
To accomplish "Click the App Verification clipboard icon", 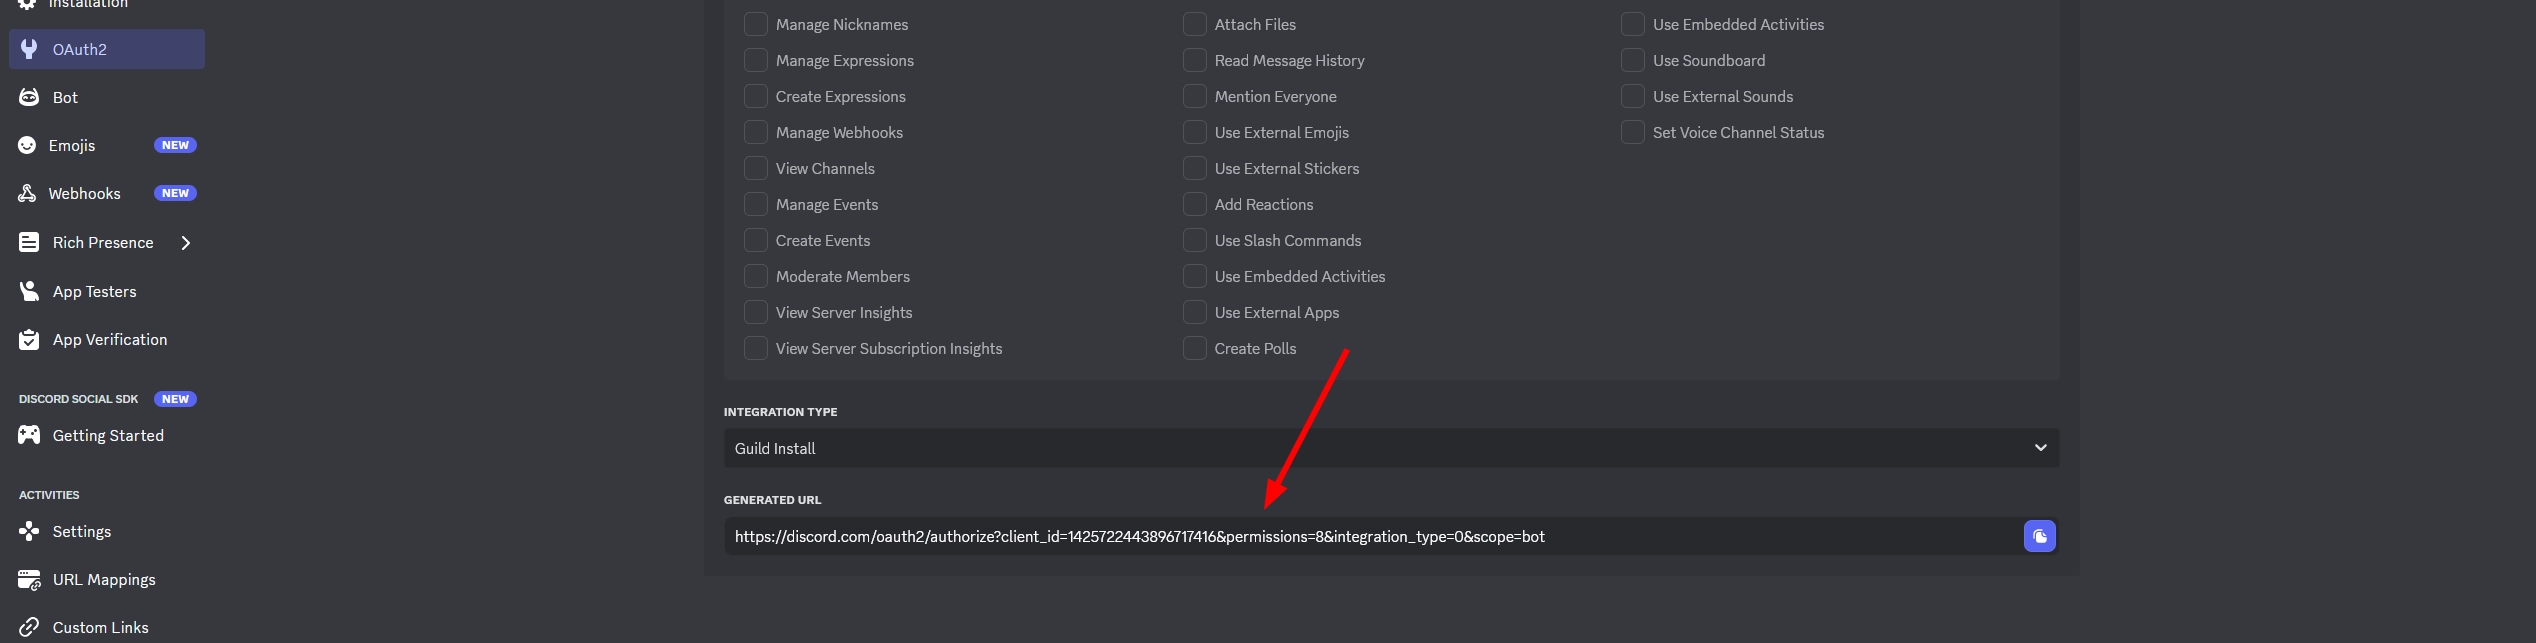I will point(29,339).
